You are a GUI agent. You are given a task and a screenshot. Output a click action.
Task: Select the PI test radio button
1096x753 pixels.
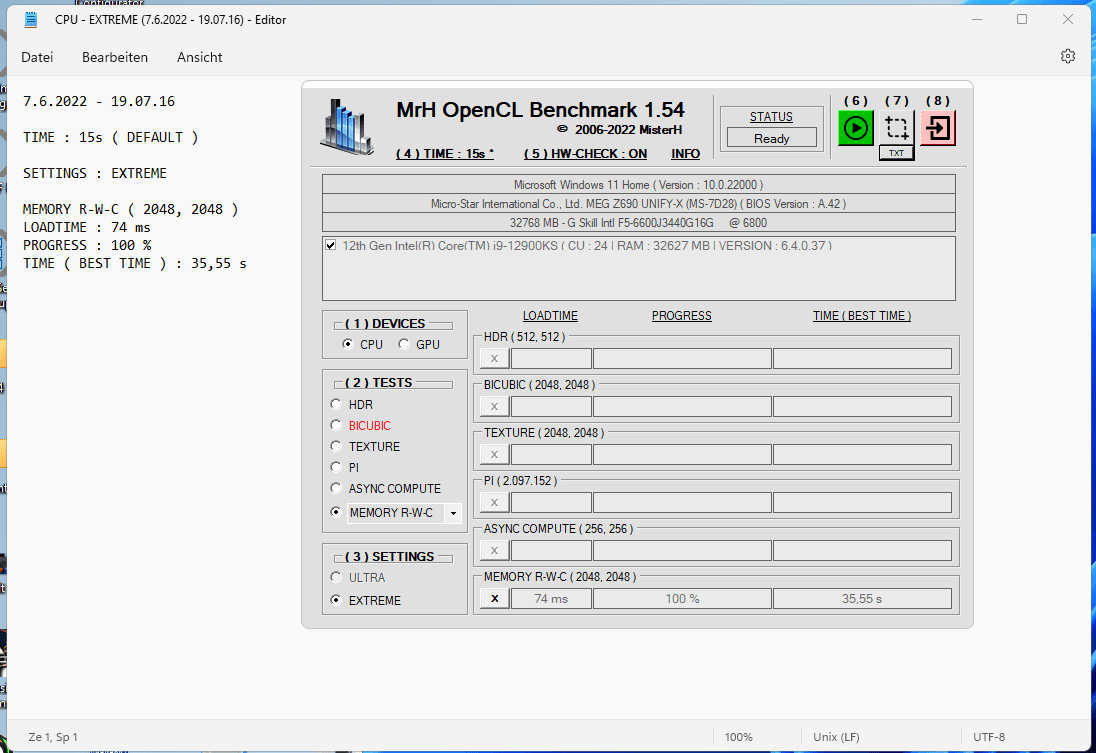[336, 467]
